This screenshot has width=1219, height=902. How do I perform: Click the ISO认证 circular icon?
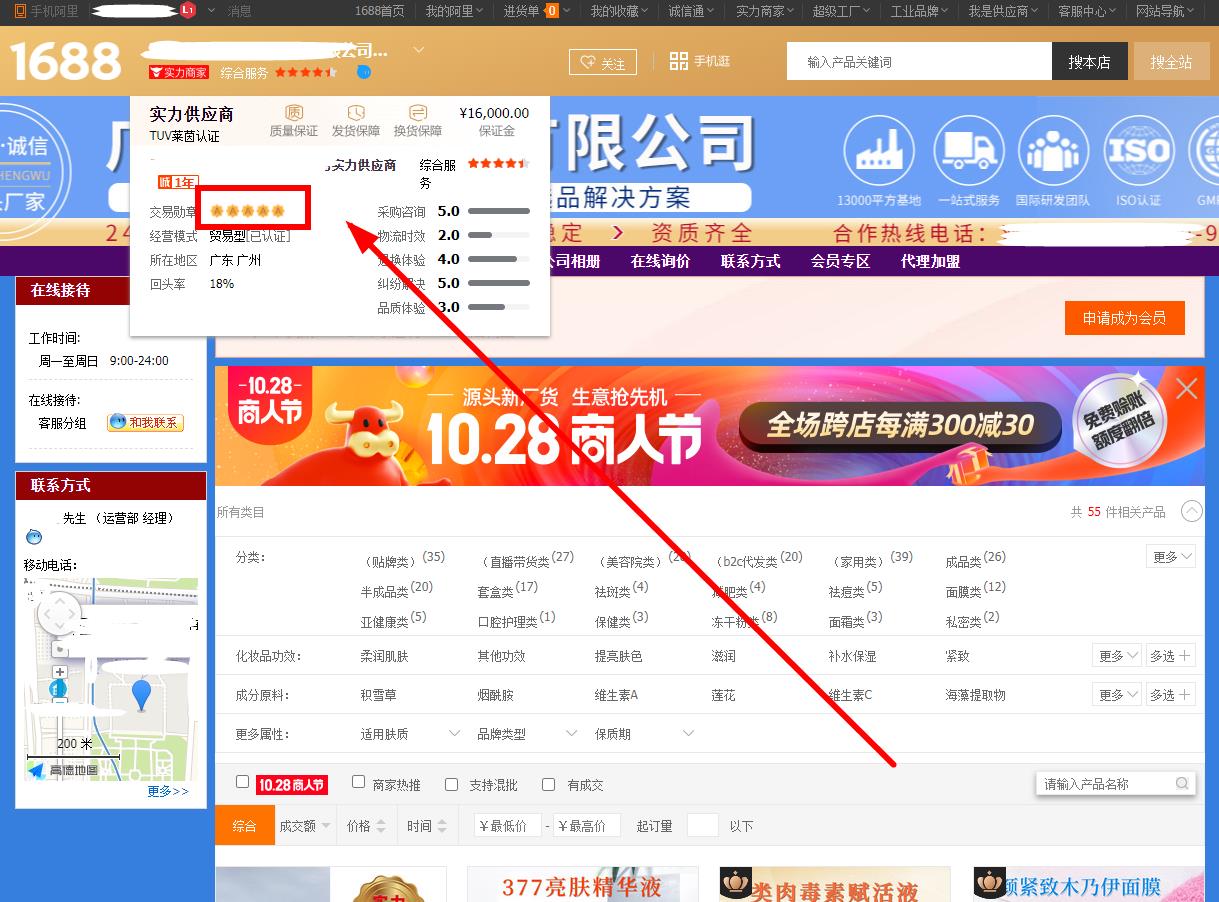tap(1138, 153)
